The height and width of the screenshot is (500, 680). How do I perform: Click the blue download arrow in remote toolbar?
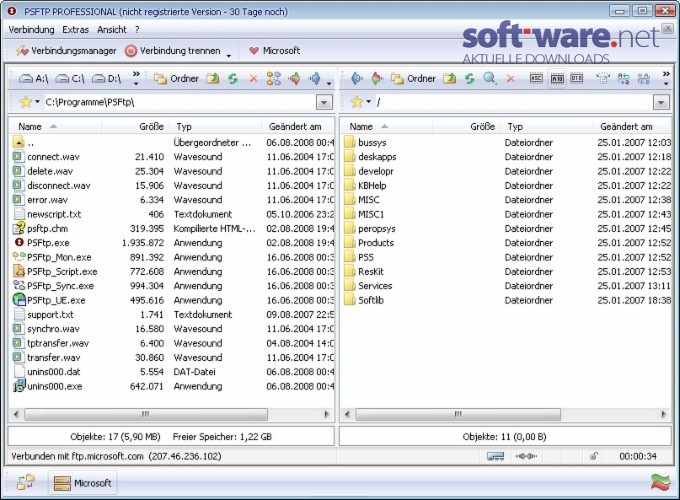[x=356, y=78]
